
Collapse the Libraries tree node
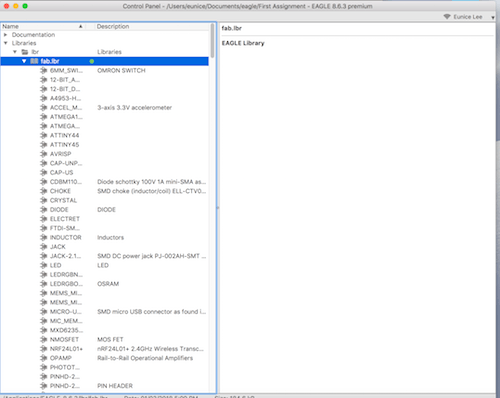(5, 43)
